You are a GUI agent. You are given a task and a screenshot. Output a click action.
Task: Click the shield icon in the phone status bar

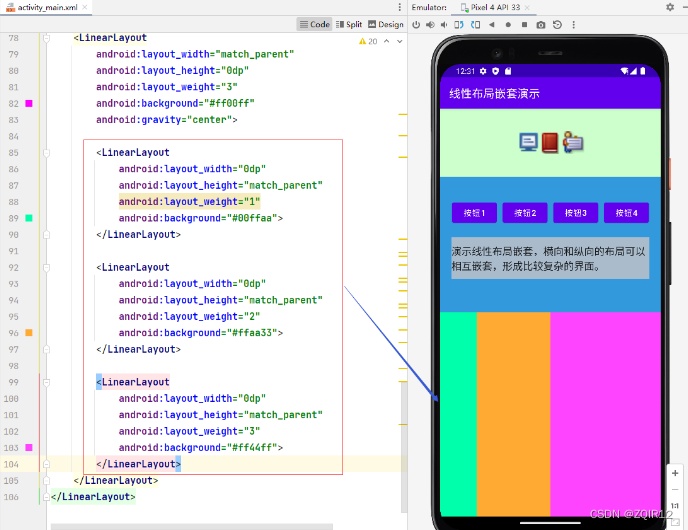point(495,71)
